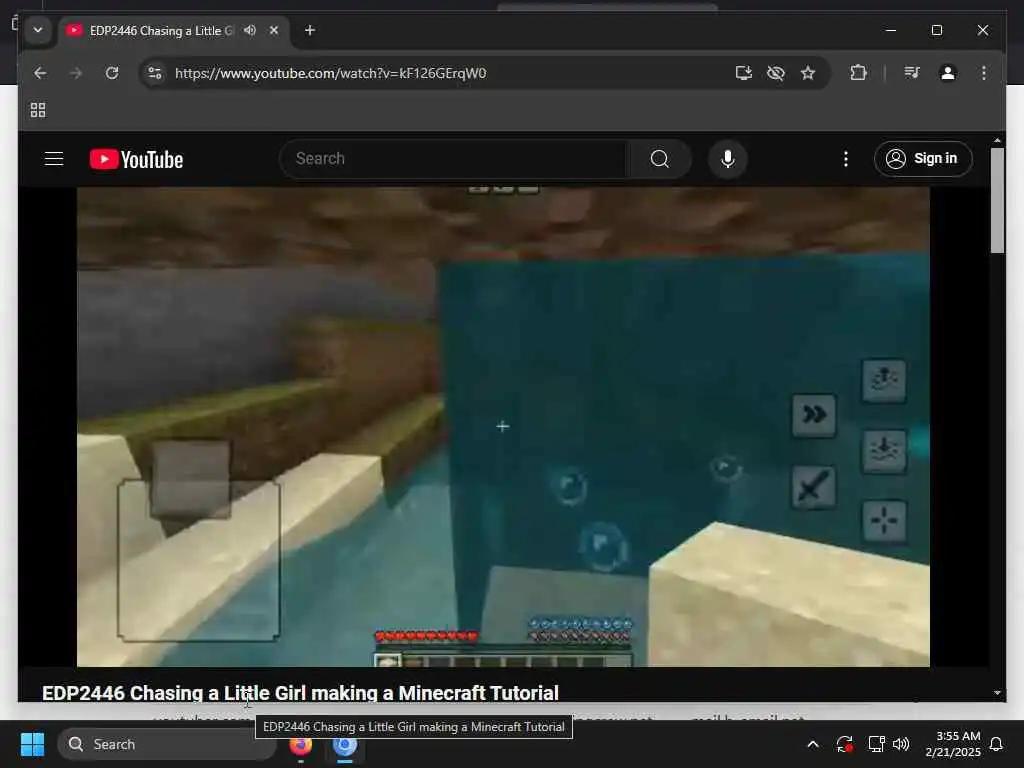Viewport: 1024px width, 768px height.
Task: Click the scrollbar down arrow
Action: tap(997, 693)
